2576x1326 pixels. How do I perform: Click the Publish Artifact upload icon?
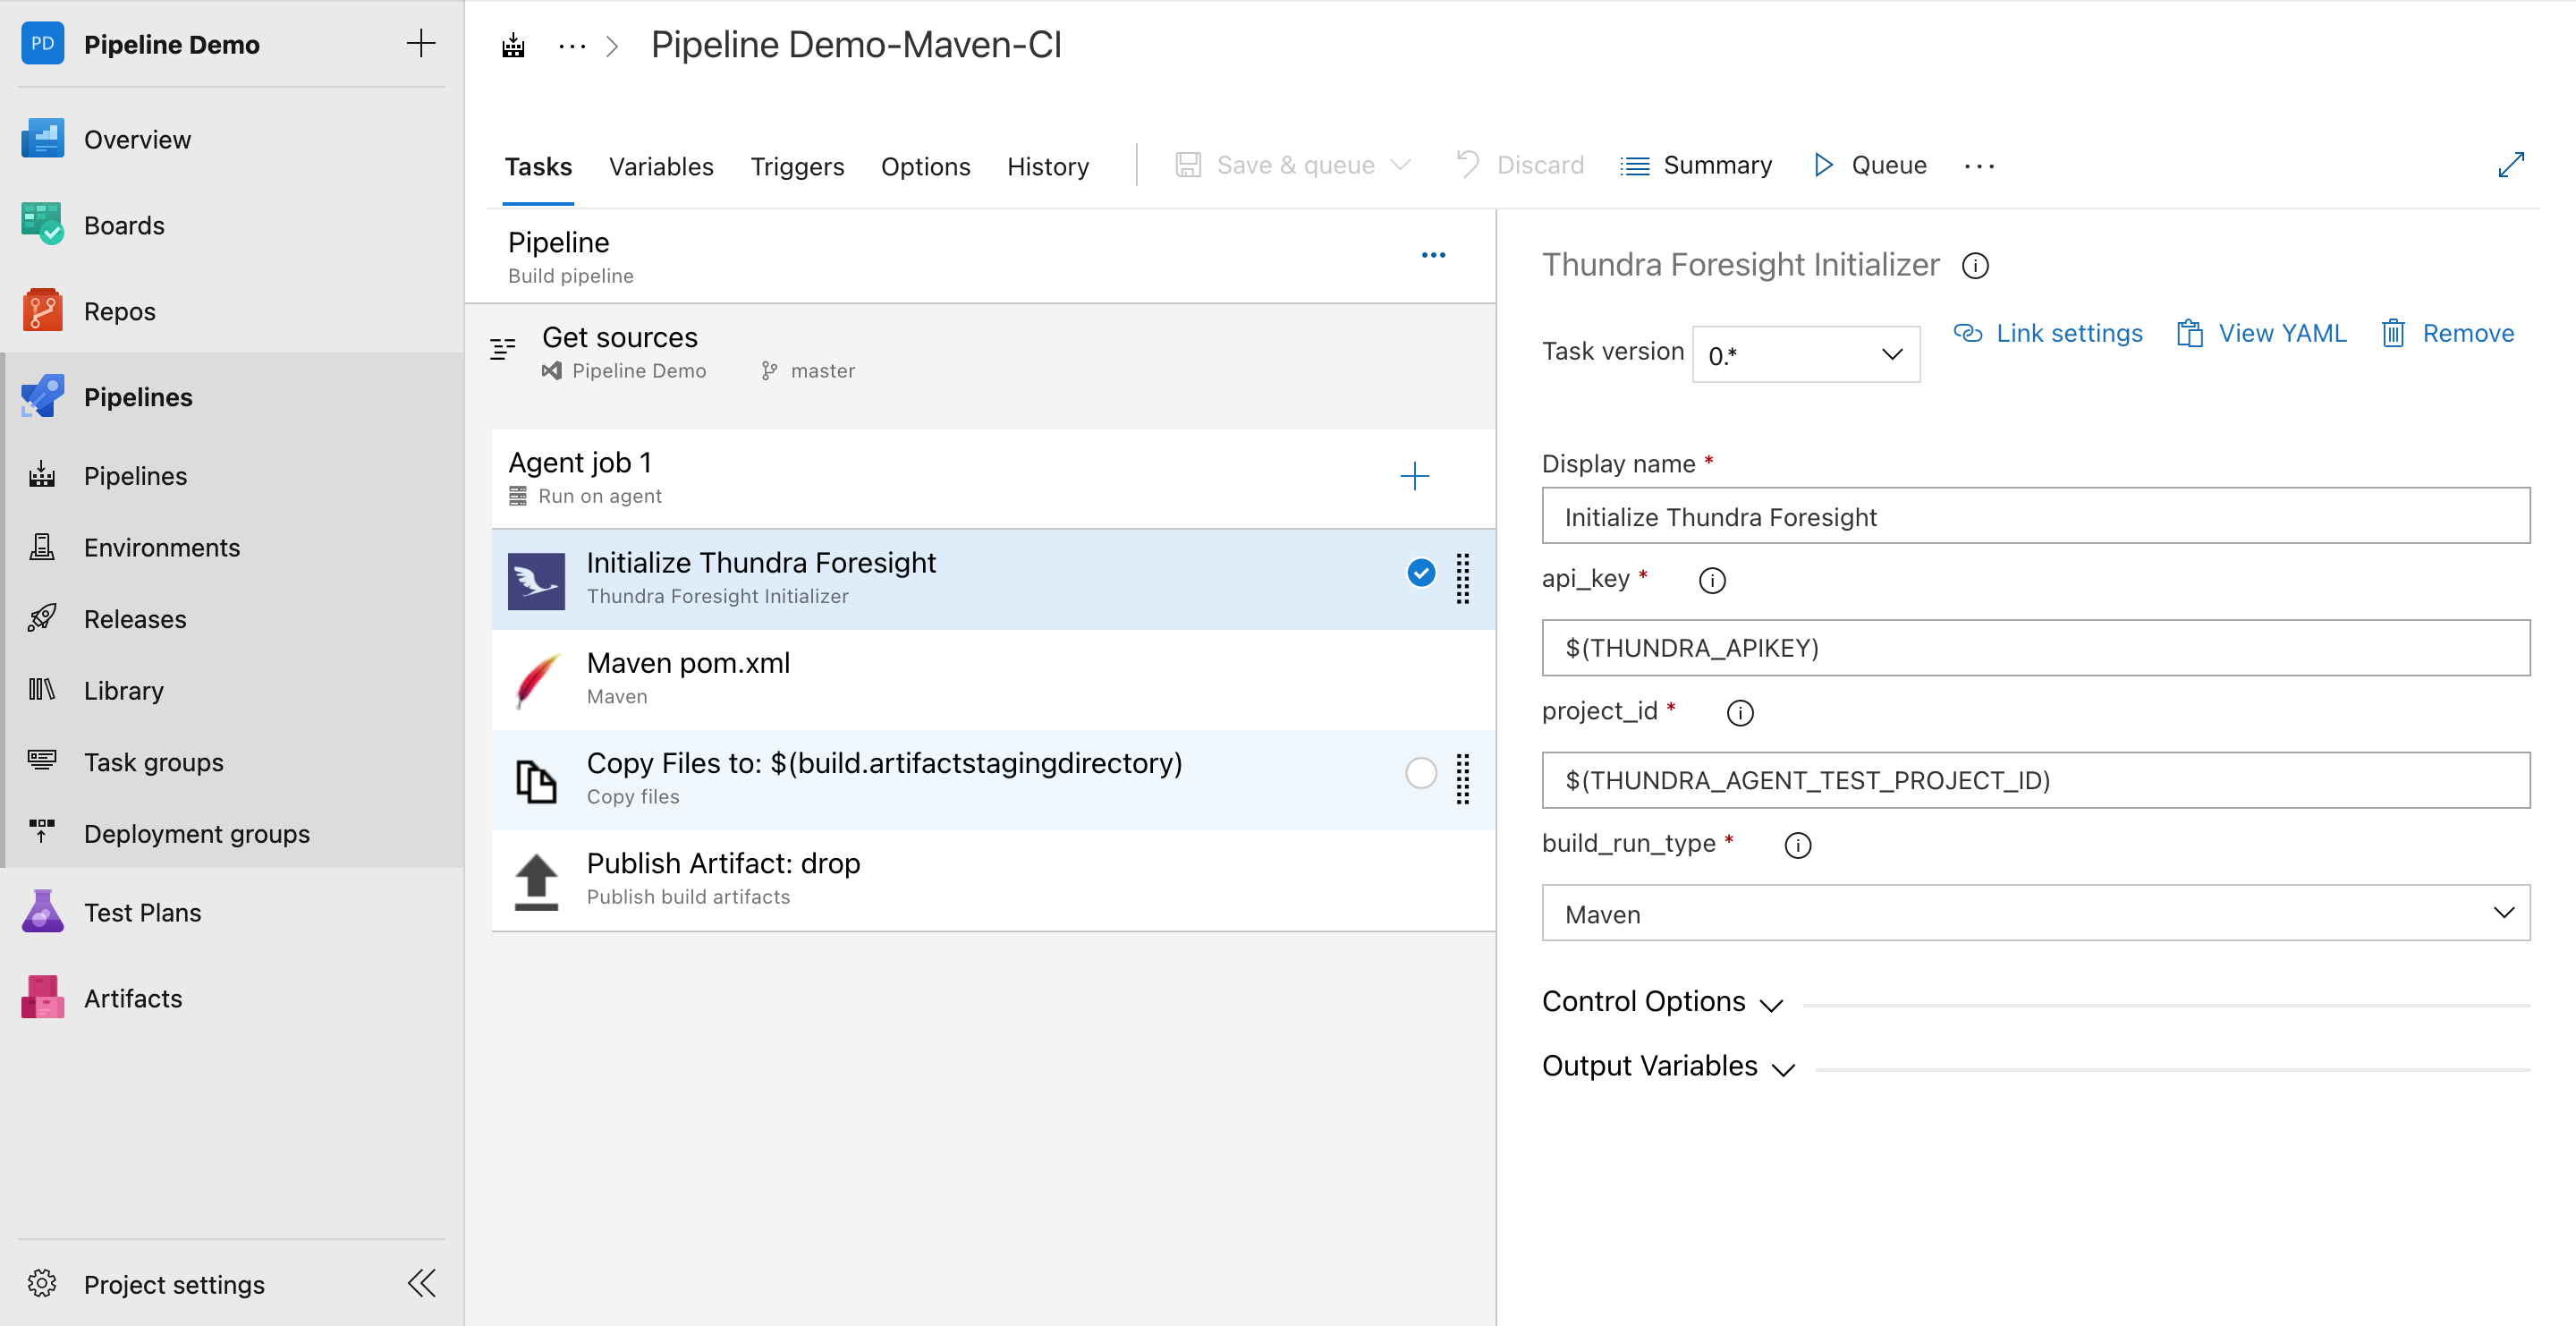click(536, 881)
